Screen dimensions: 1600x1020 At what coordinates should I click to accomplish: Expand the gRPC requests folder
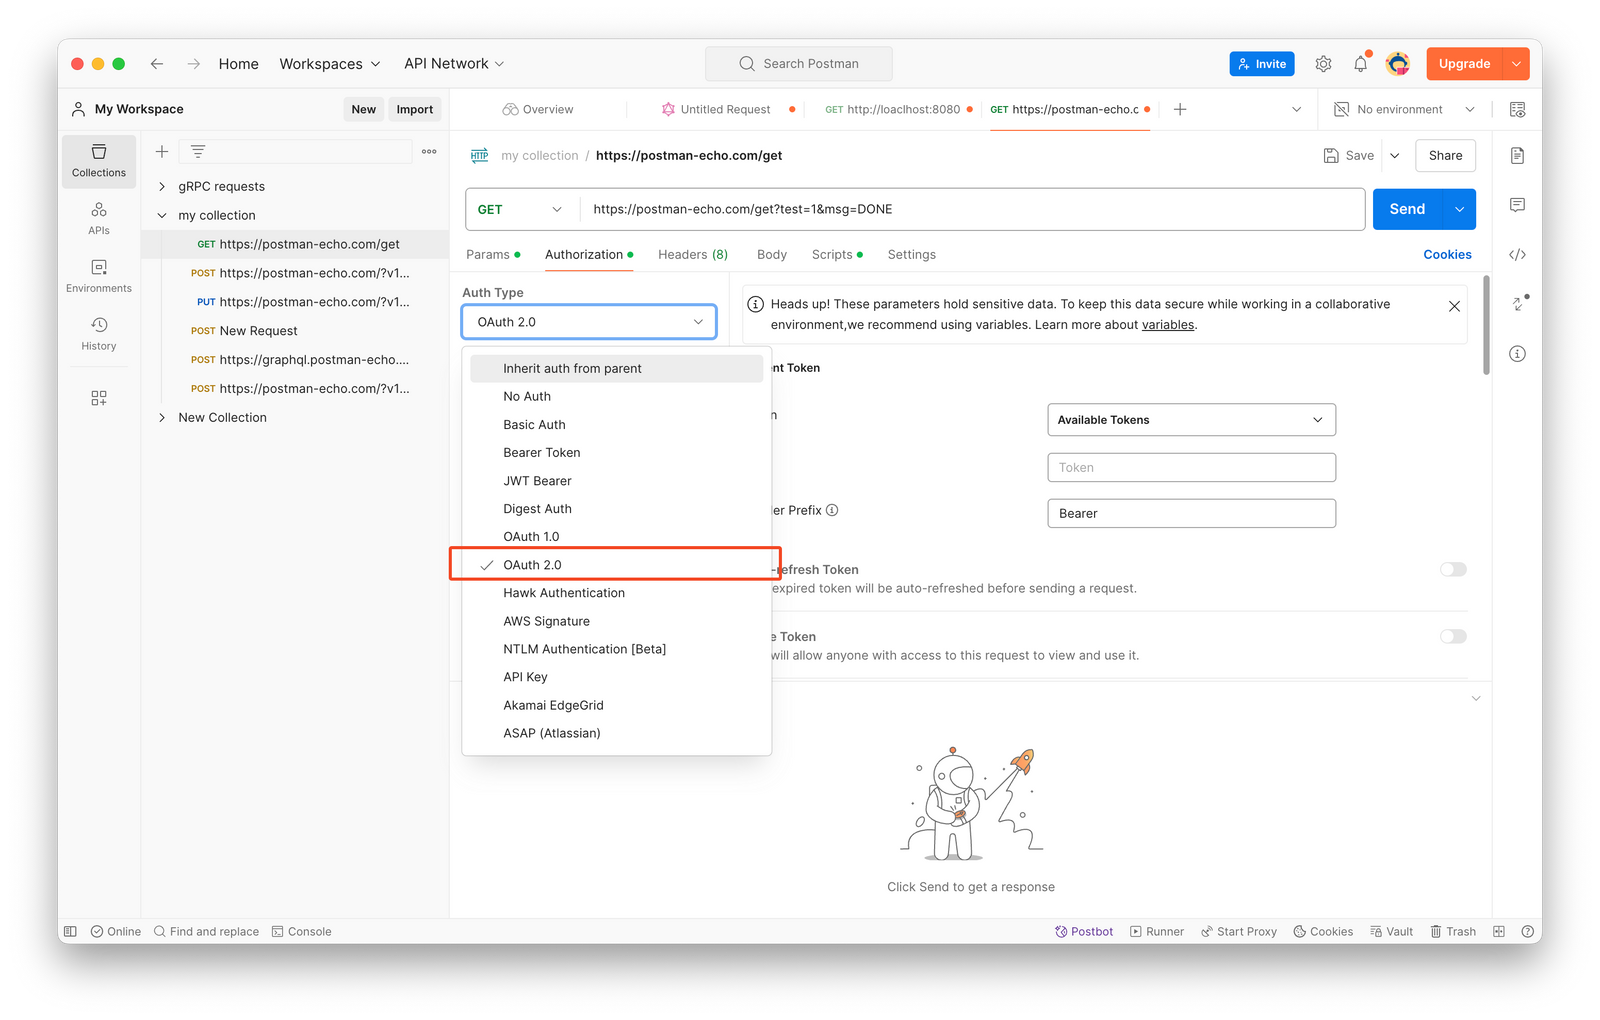coord(162,187)
